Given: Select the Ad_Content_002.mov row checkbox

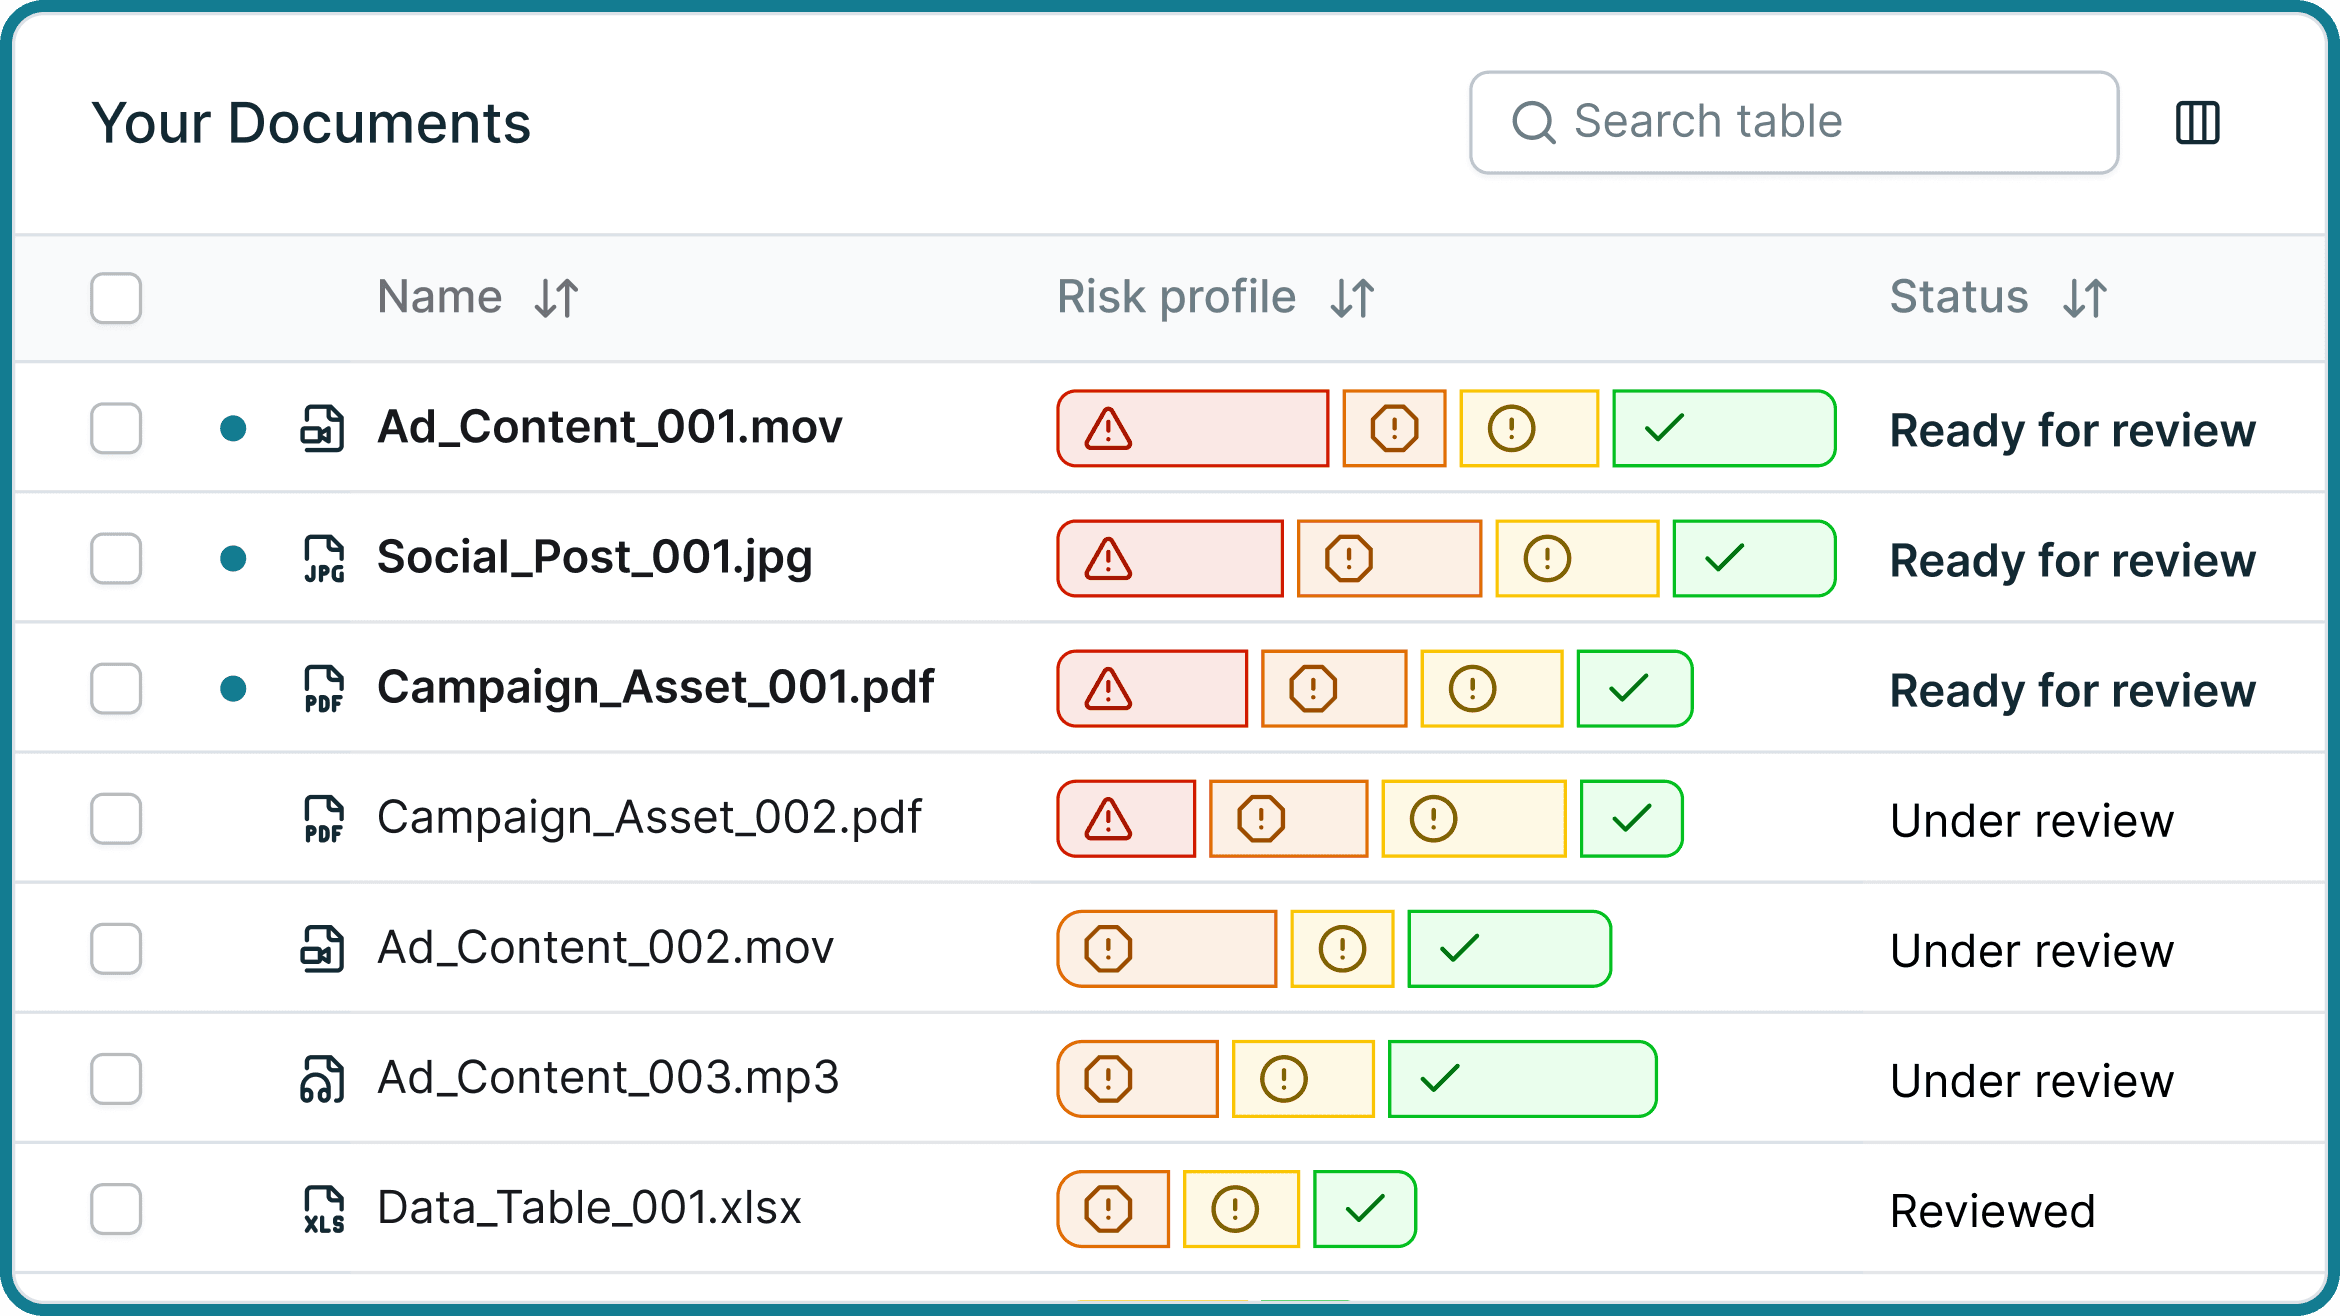Looking at the screenshot, I should click(x=116, y=949).
